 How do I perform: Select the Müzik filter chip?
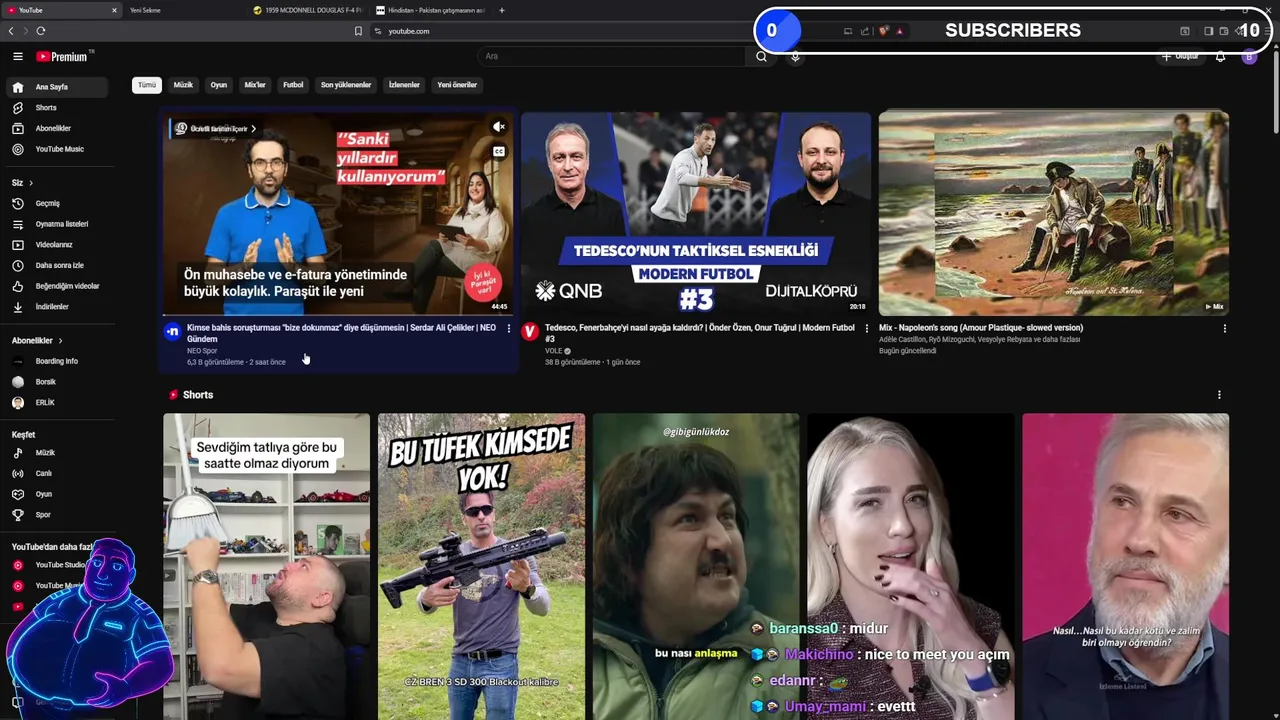pyautogui.click(x=183, y=85)
